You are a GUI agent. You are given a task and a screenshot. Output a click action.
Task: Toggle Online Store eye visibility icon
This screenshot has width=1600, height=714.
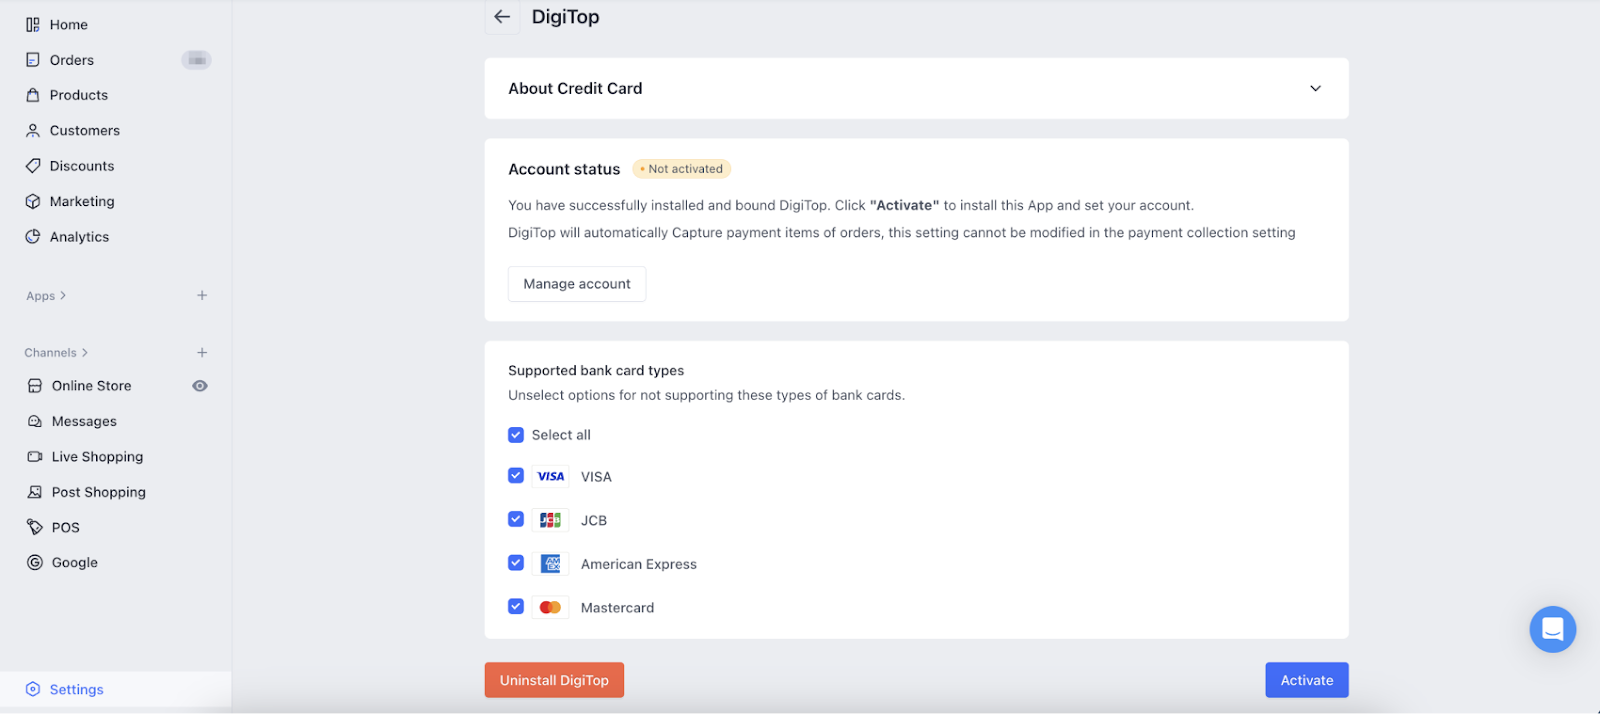(200, 386)
